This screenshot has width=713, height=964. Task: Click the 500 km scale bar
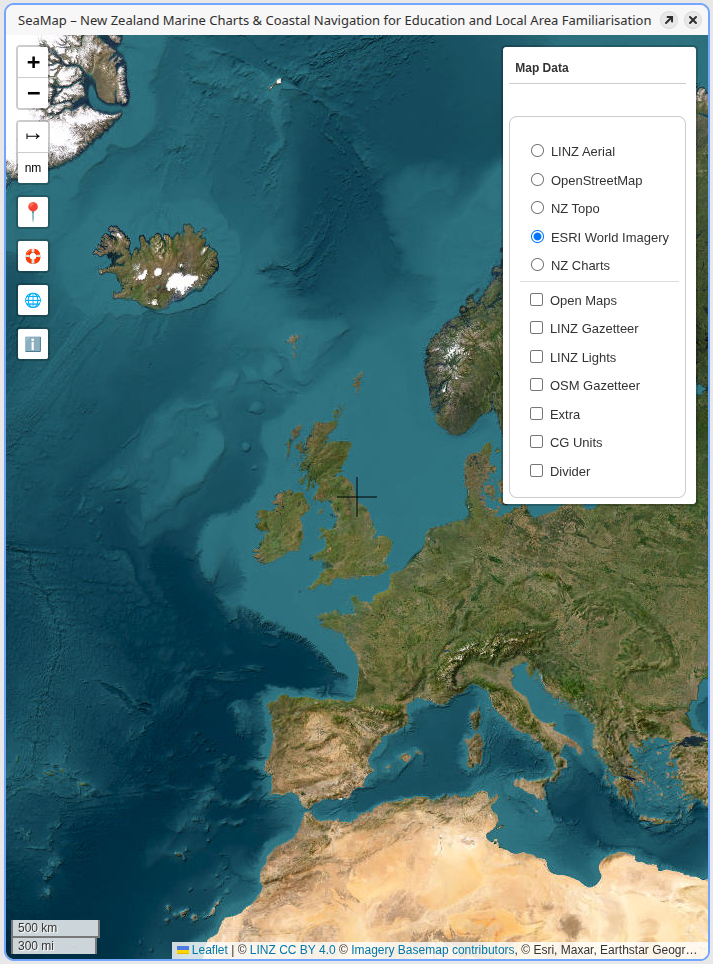pyautogui.click(x=55, y=928)
